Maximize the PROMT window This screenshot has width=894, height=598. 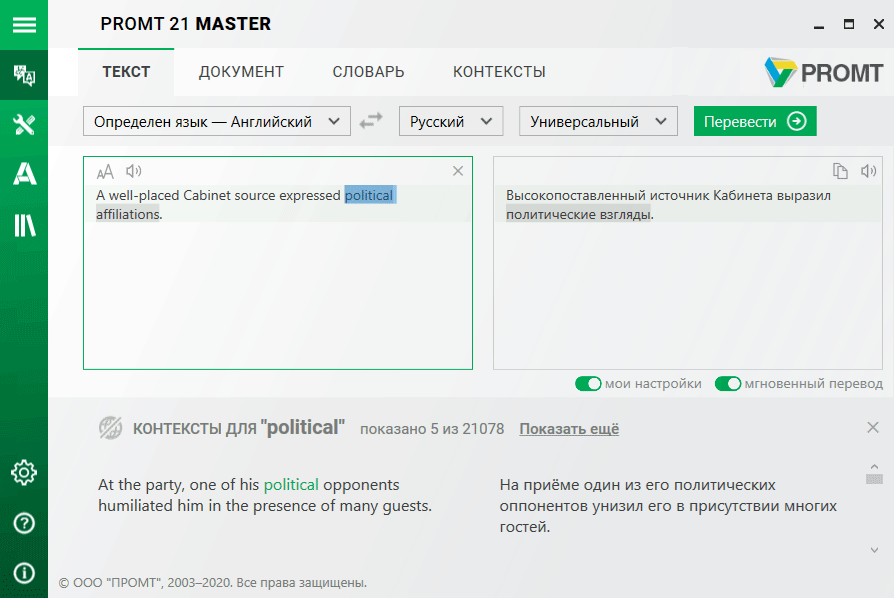pyautogui.click(x=849, y=24)
